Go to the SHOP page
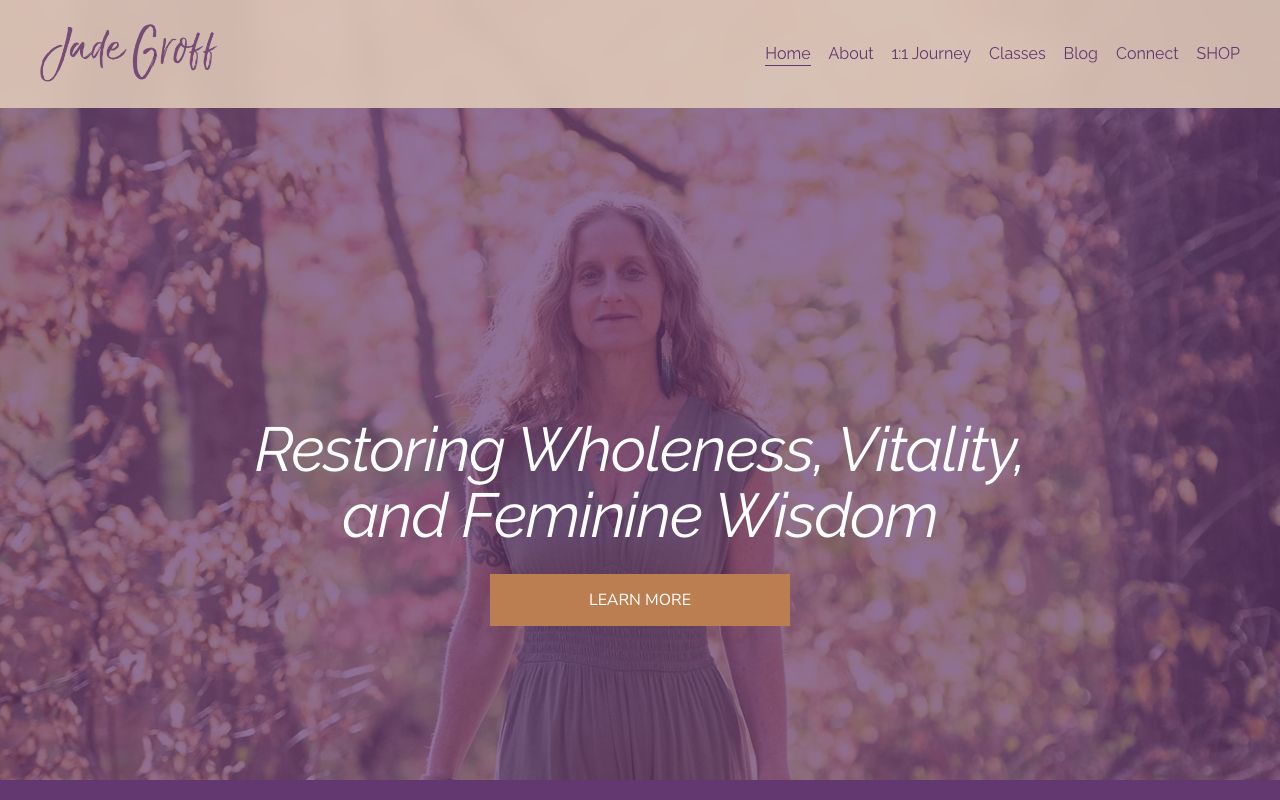 (x=1218, y=54)
